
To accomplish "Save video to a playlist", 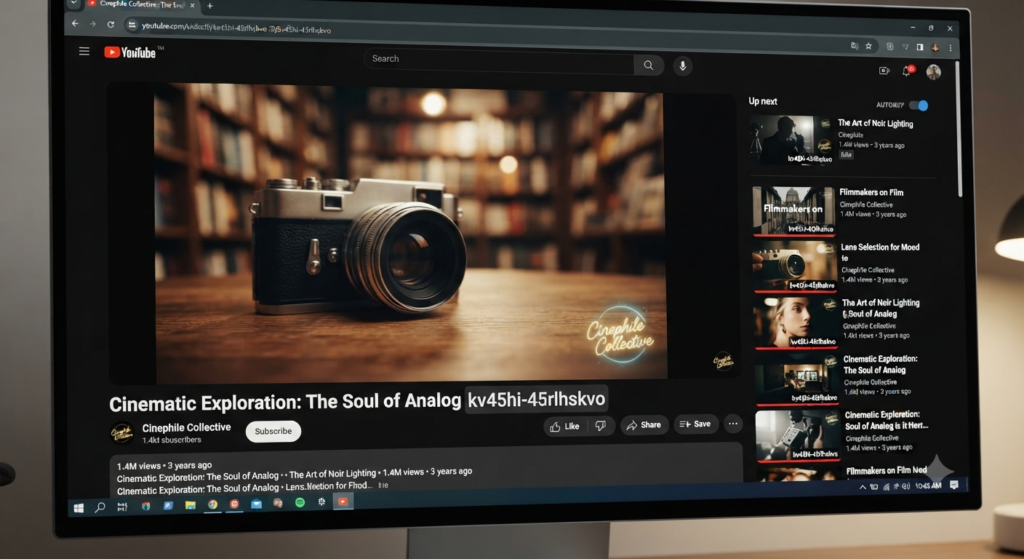I will pos(696,424).
